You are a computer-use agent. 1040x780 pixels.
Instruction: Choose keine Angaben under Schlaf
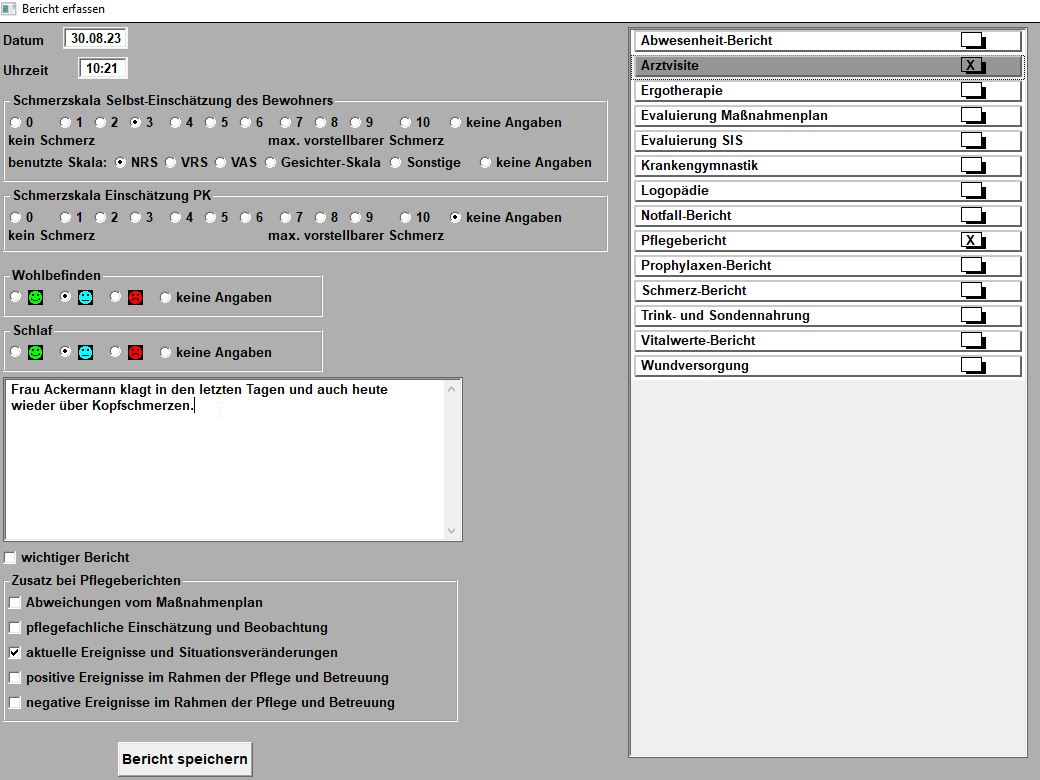165,353
